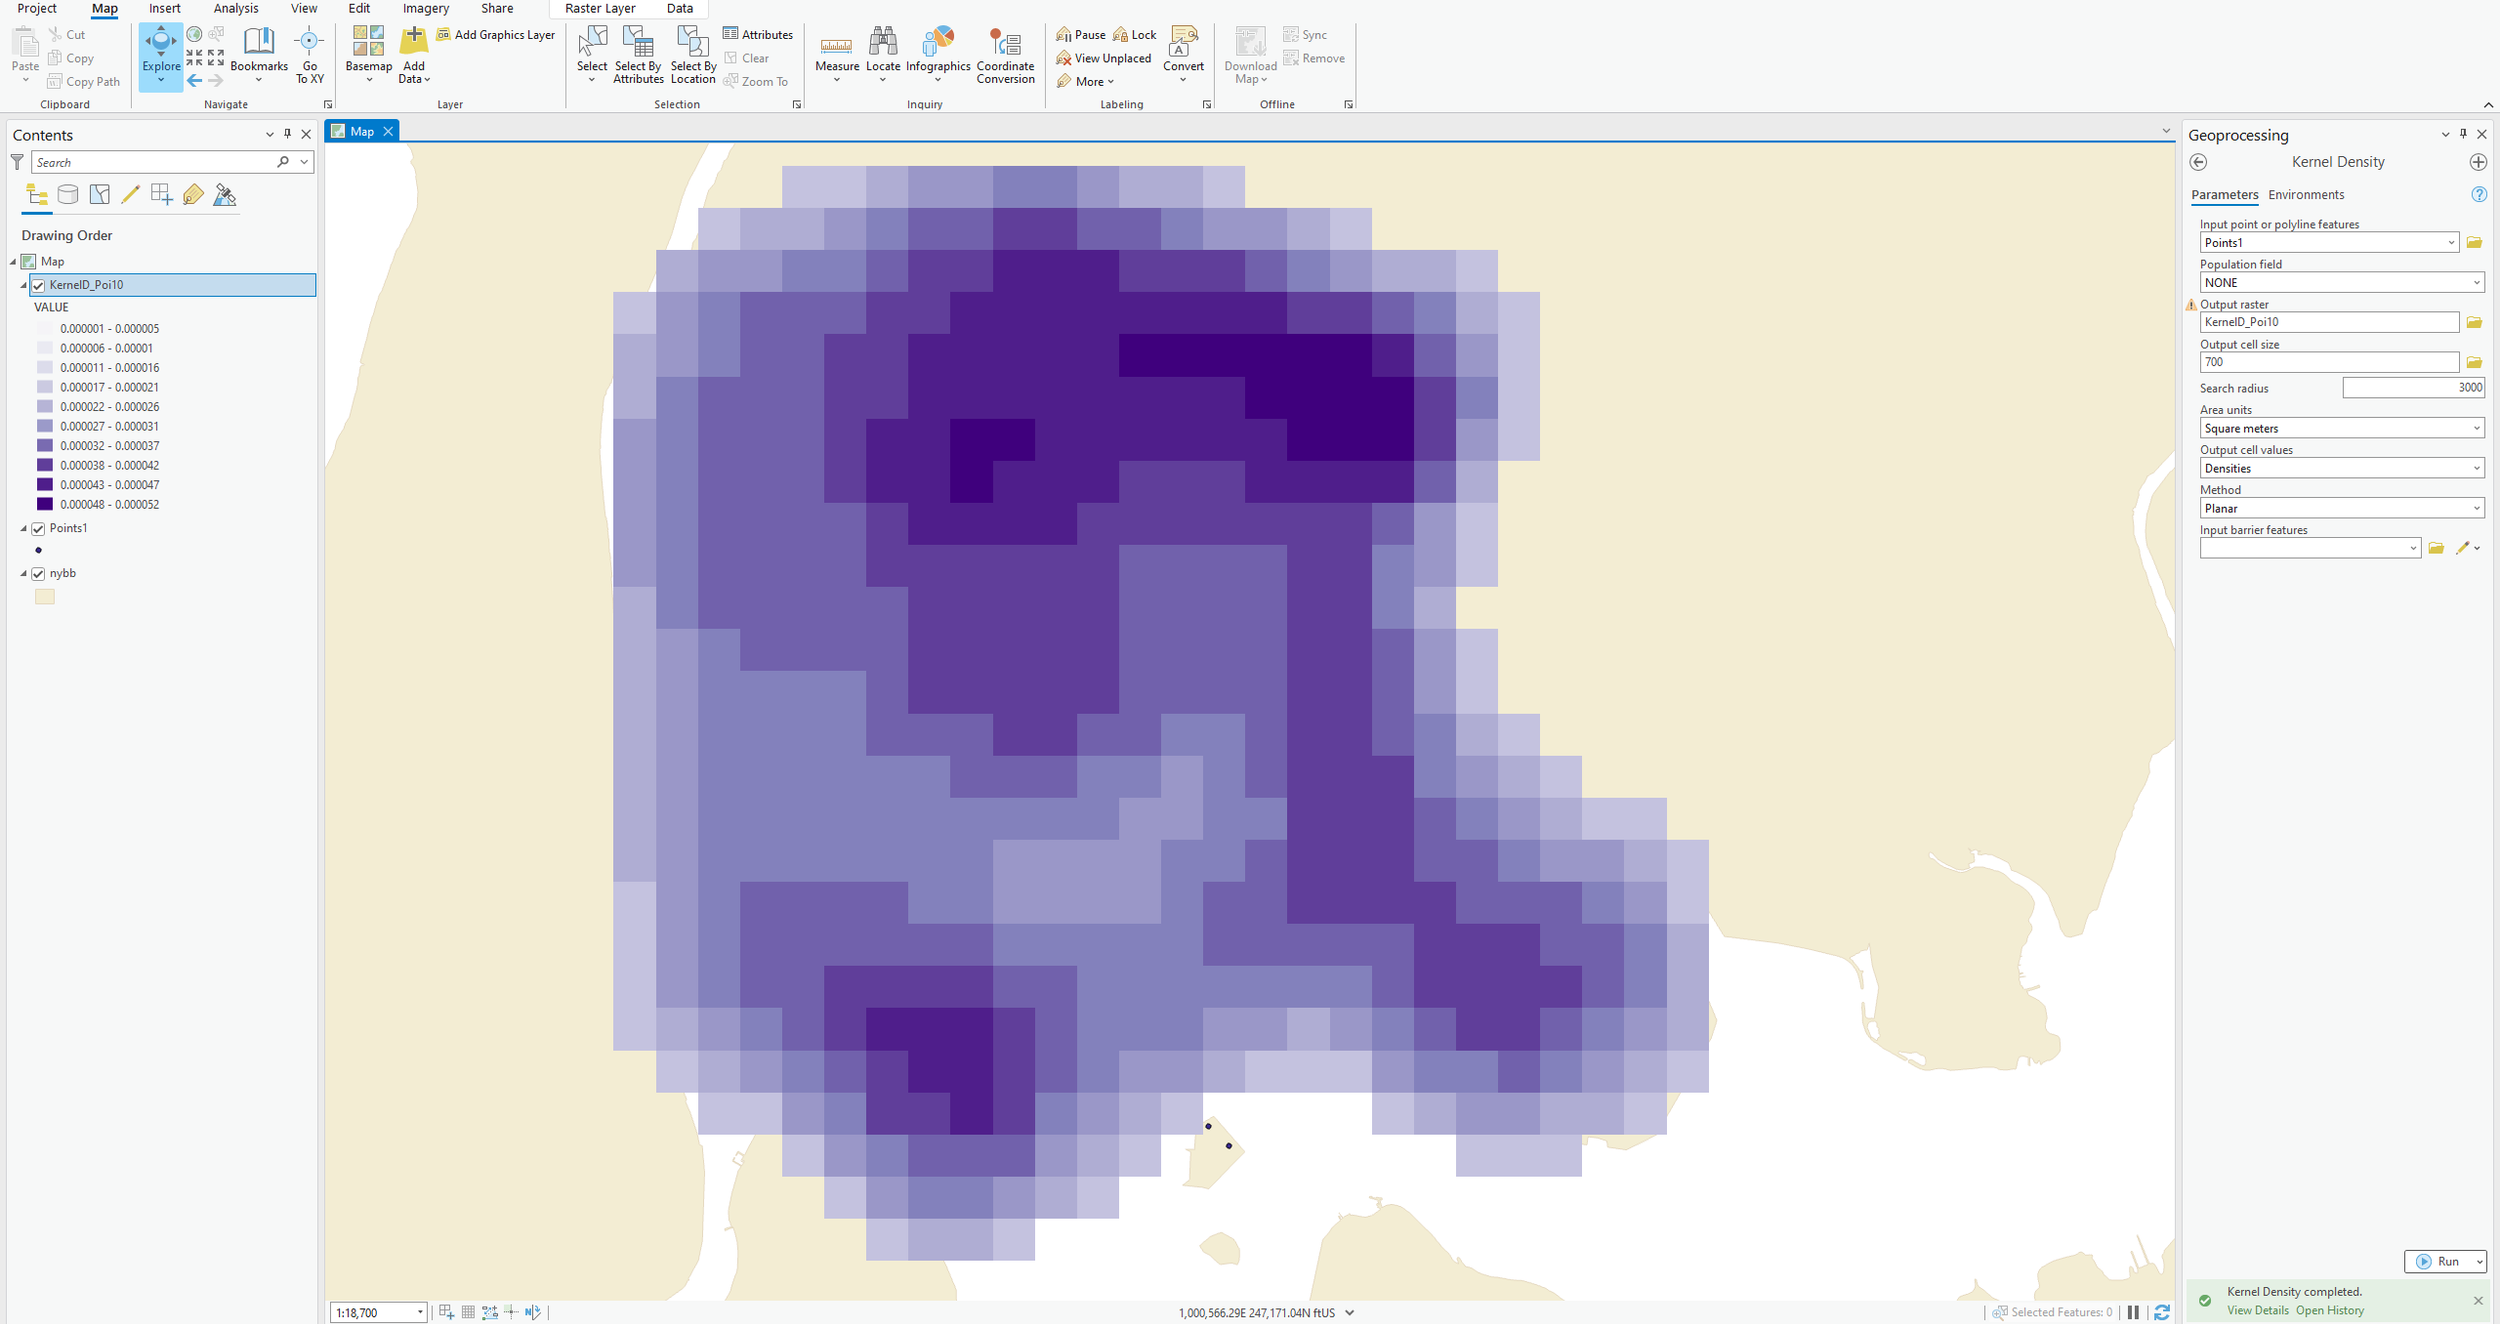Toggle visibility of the Points1 layer
The width and height of the screenshot is (2500, 1324).
(38, 528)
